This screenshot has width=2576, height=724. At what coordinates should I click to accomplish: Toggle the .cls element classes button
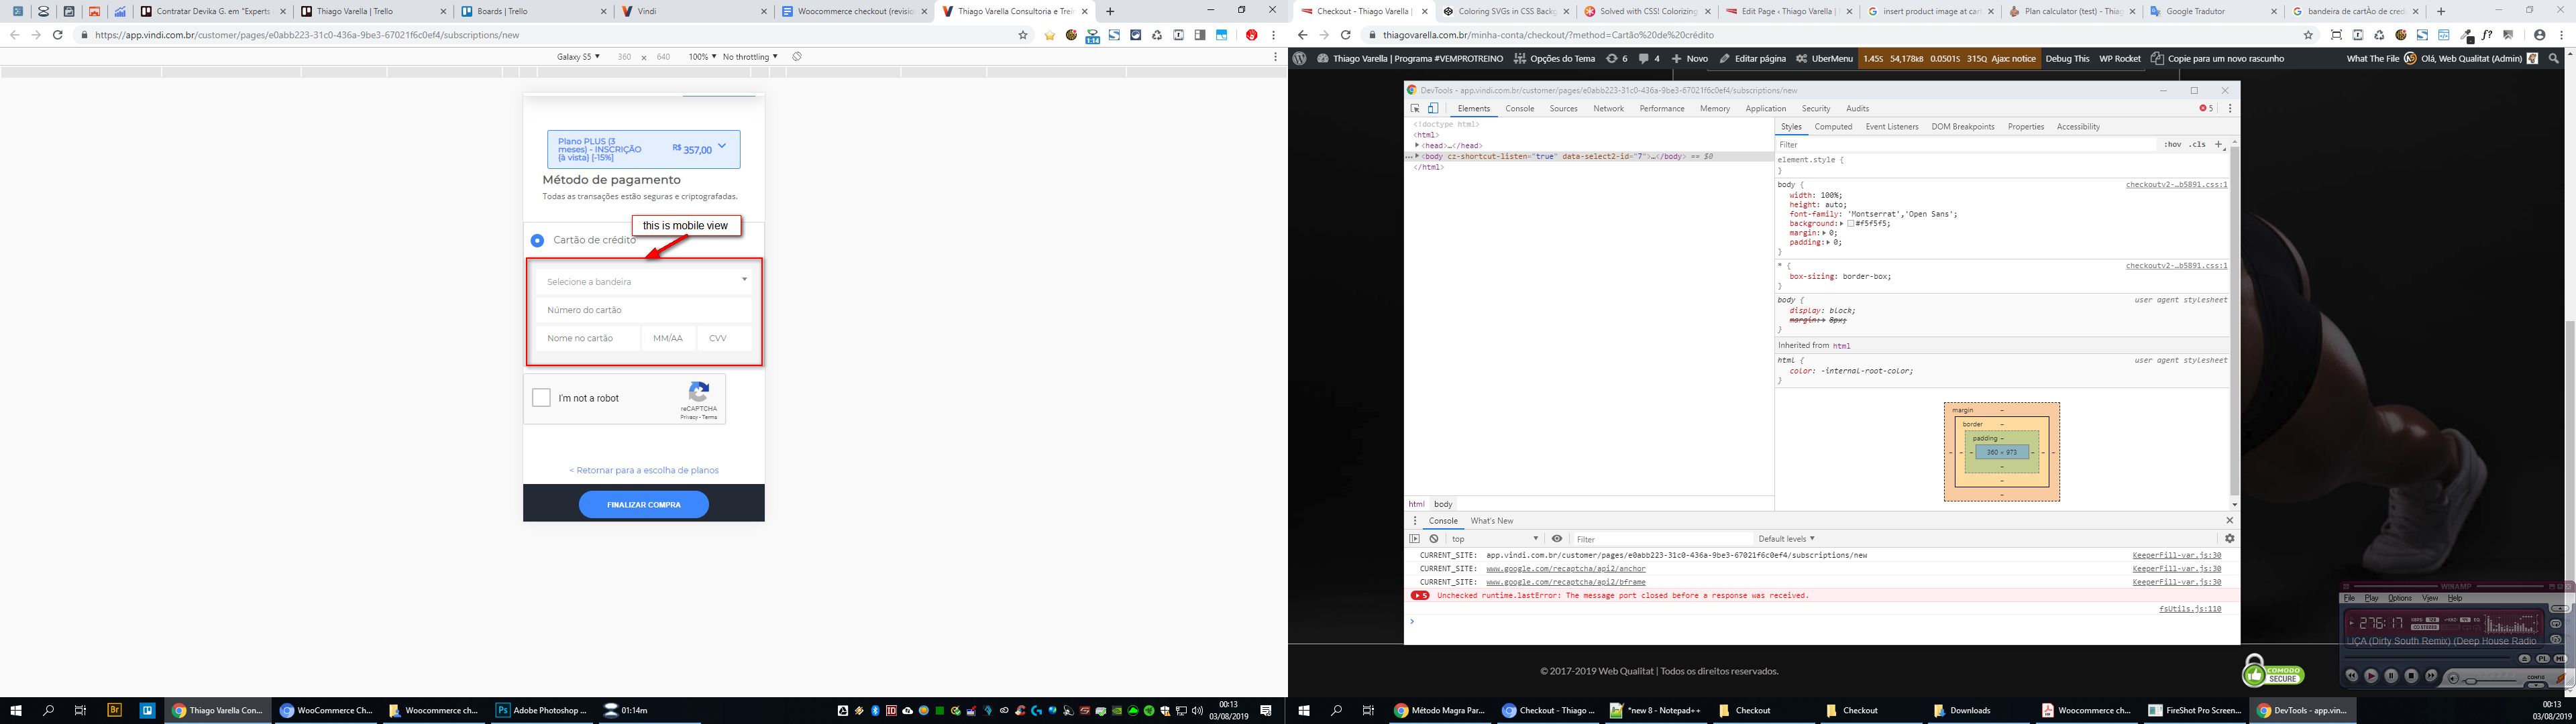(x=2196, y=145)
